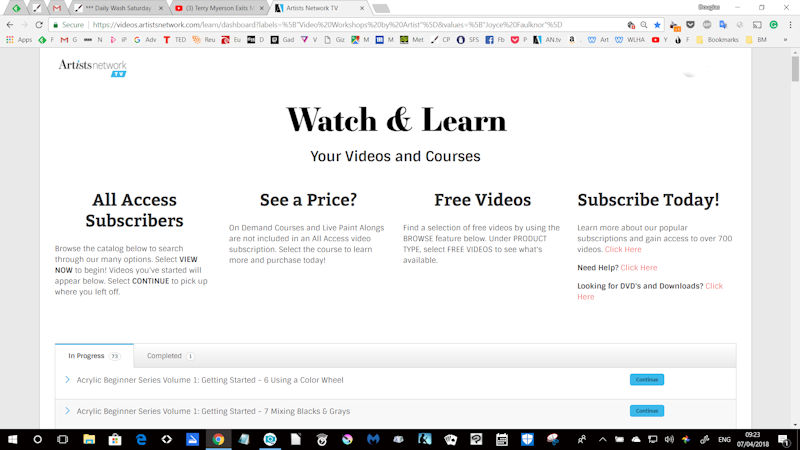Go back with browser back arrow
800x450 pixels.
[10, 24]
